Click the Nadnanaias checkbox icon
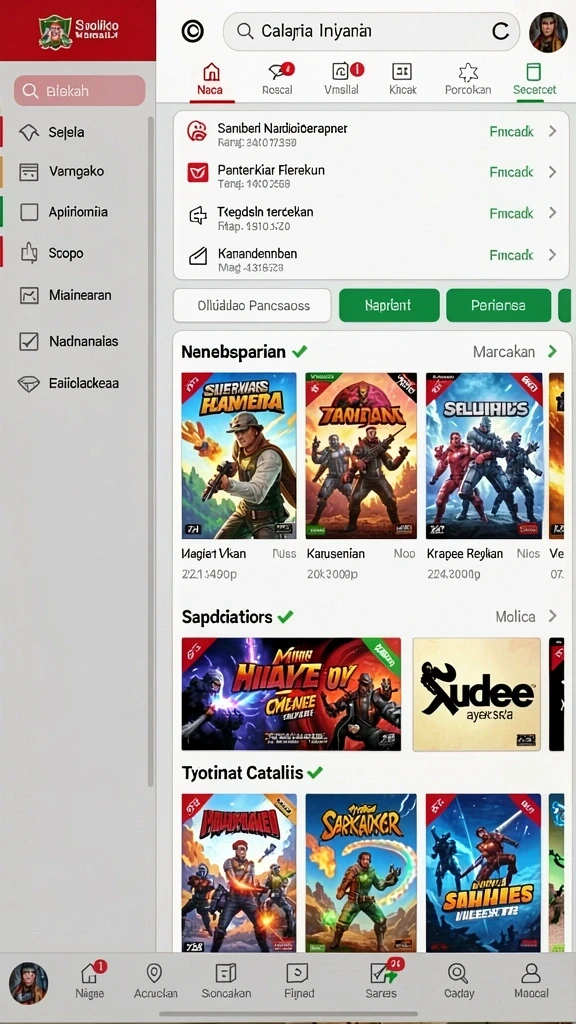The width and height of the screenshot is (576, 1024). 29,341
